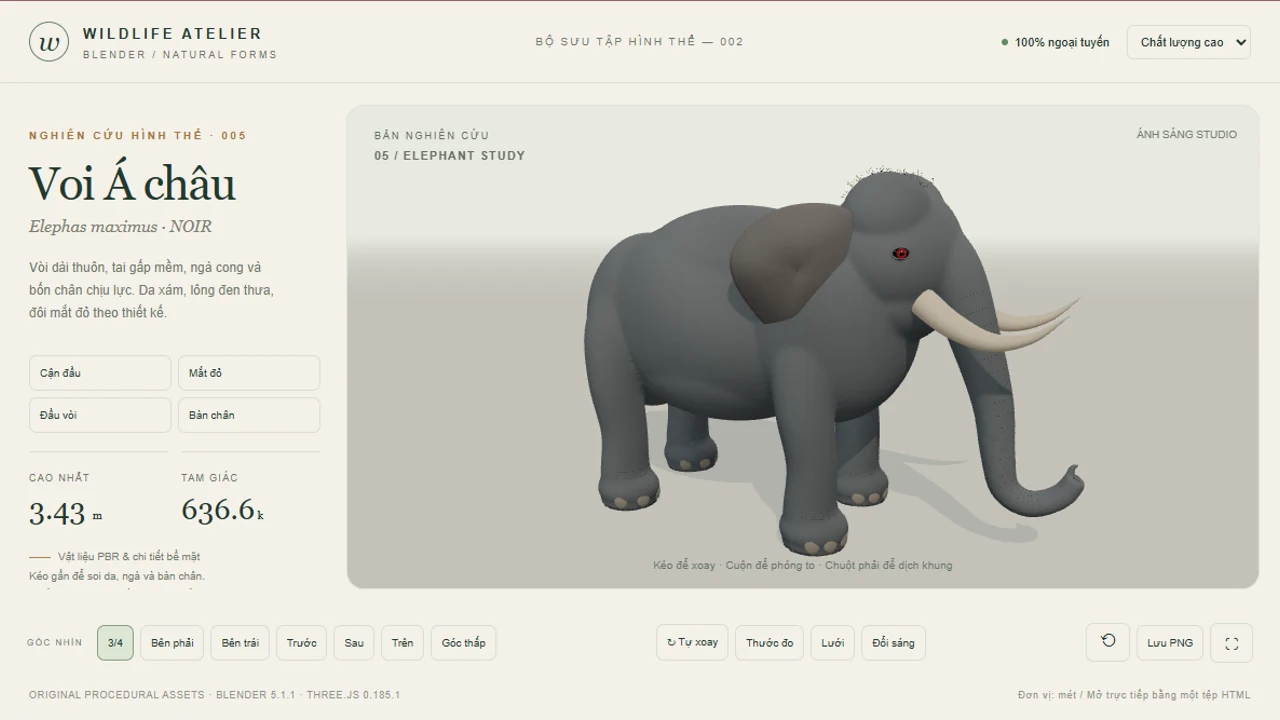Click the 636.6 k triangle count
This screenshot has height=720, width=1280.
223,510
